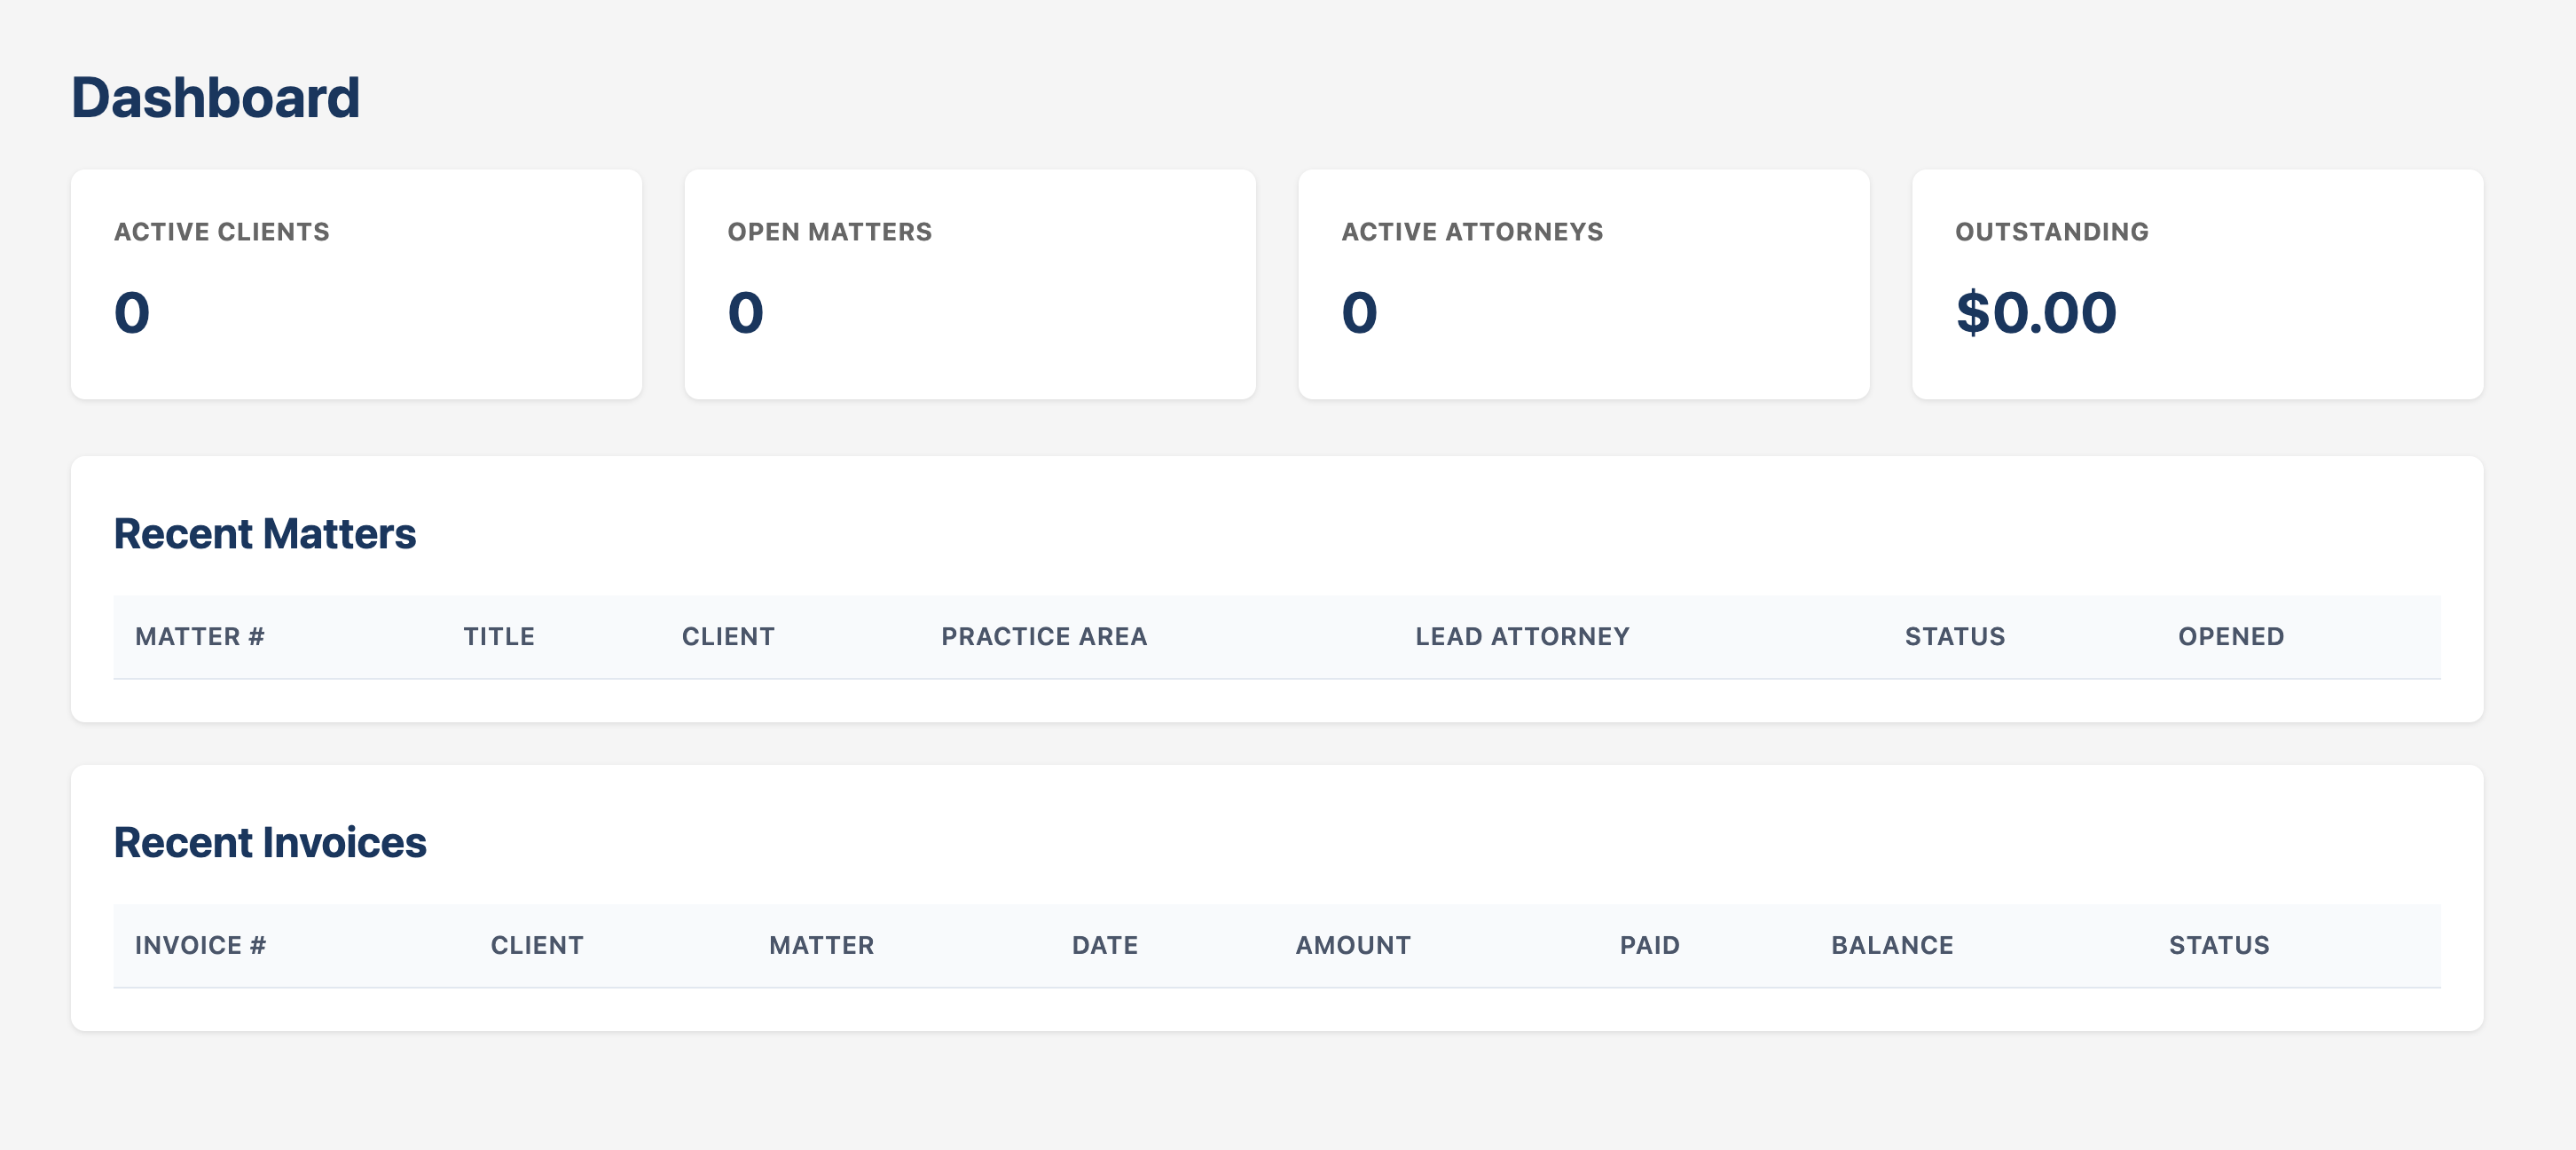Click the Client header in Recent Matters

click(728, 637)
